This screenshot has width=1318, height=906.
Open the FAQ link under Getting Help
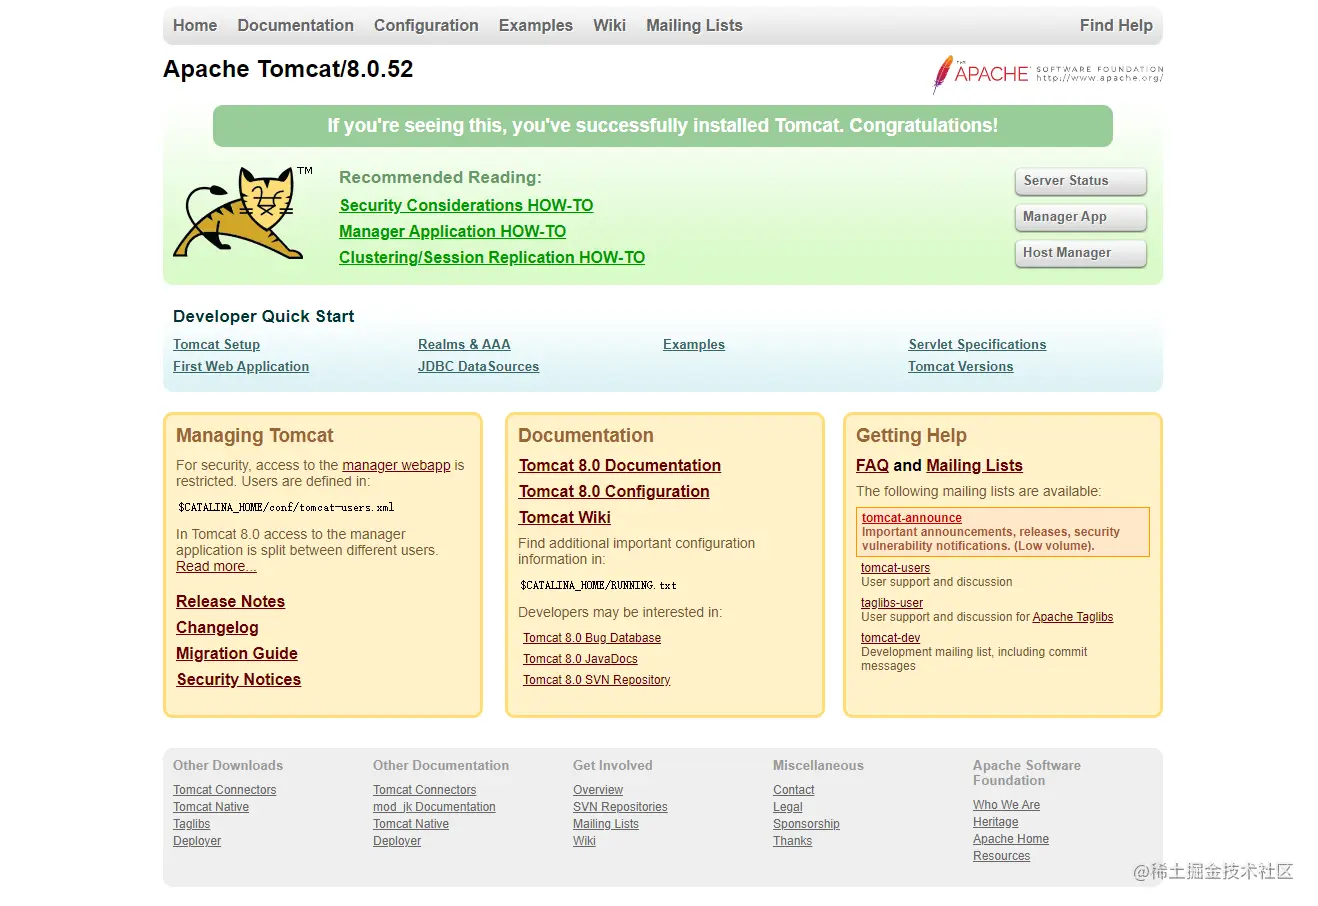872,465
